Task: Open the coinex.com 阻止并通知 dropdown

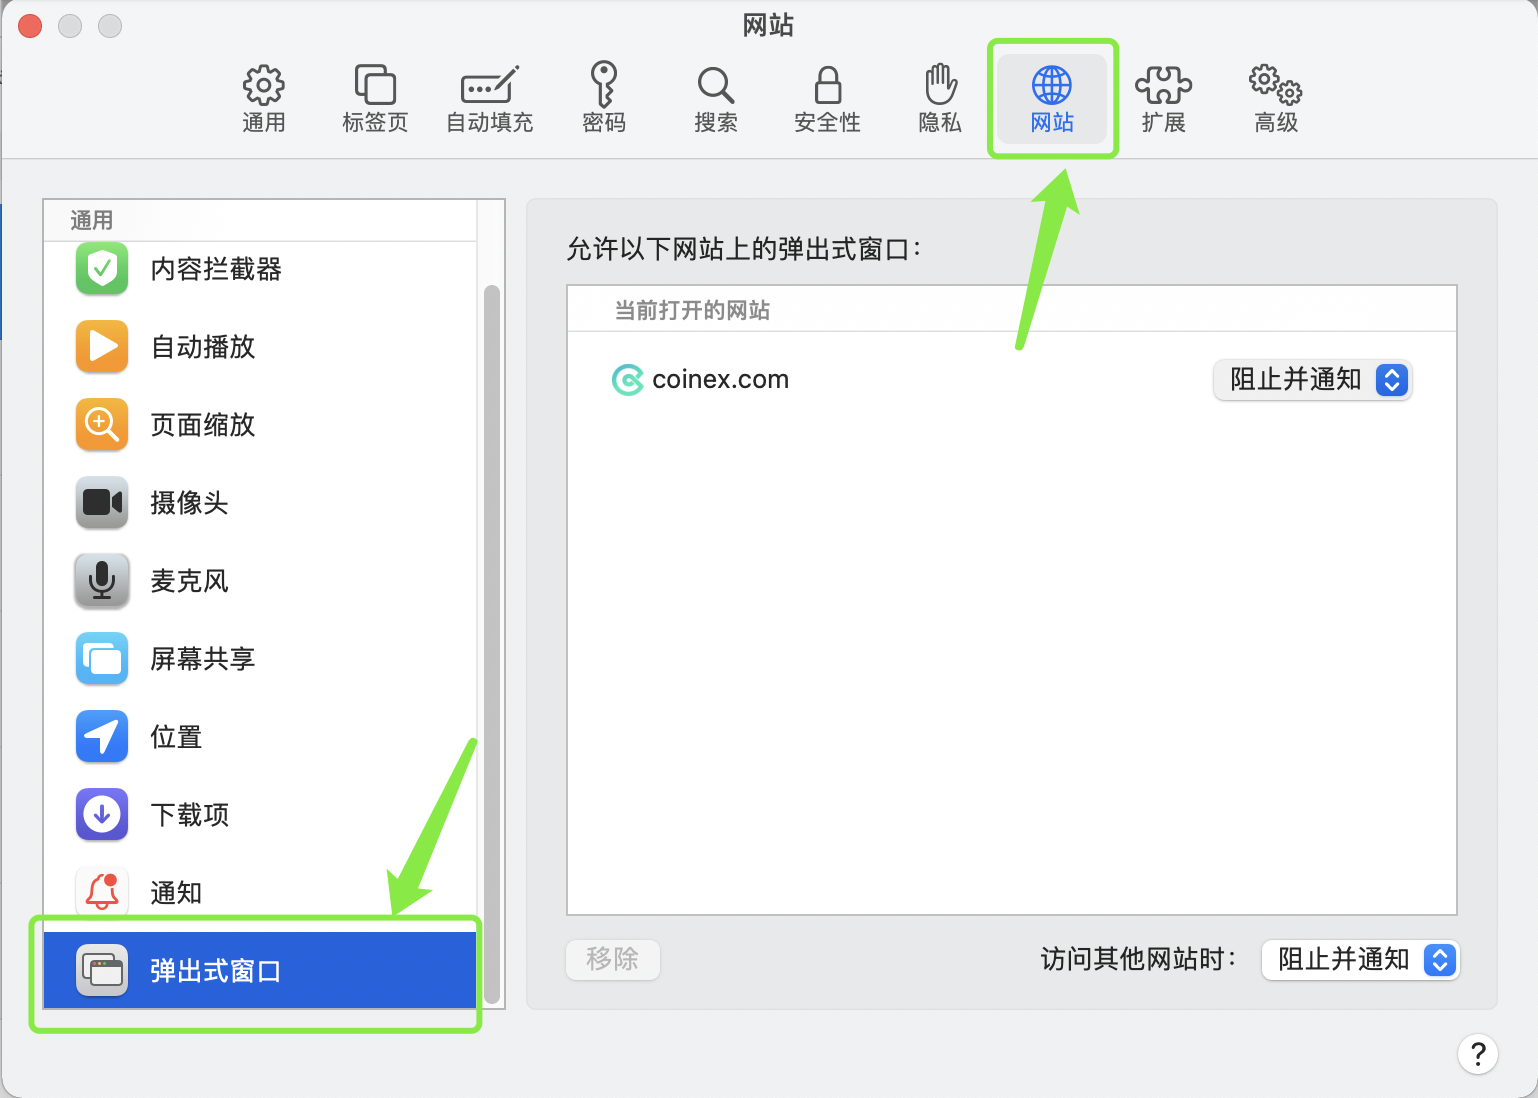Action: pyautogui.click(x=1312, y=380)
